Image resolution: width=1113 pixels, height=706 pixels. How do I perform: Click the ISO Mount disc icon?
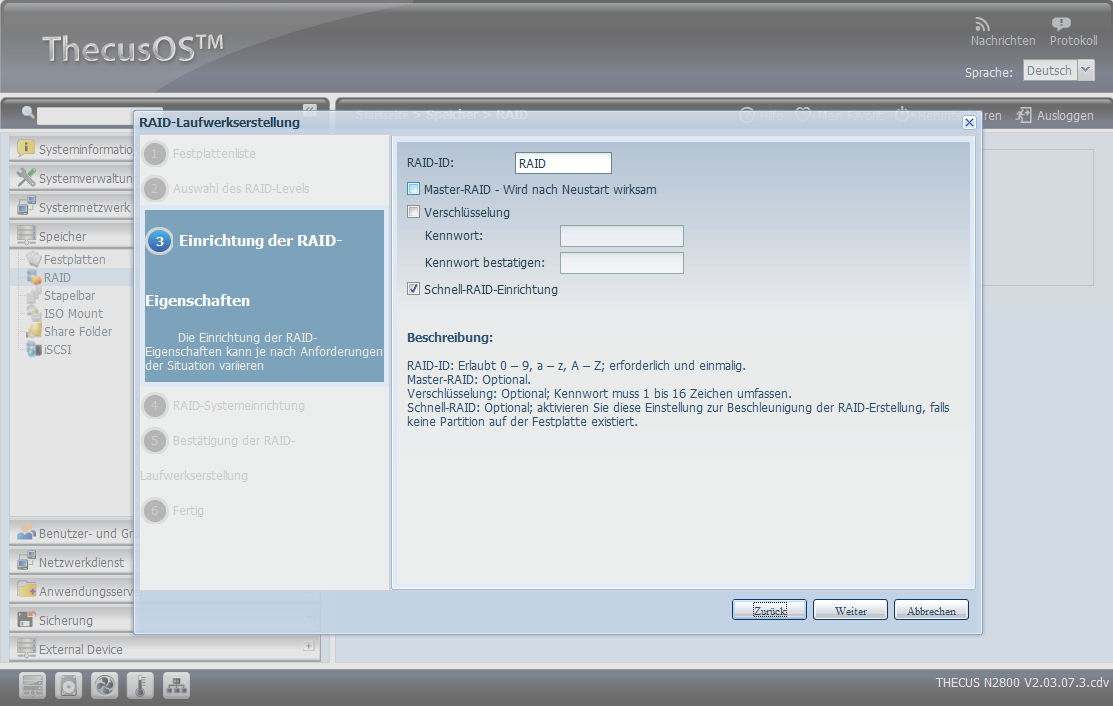pos(33,313)
